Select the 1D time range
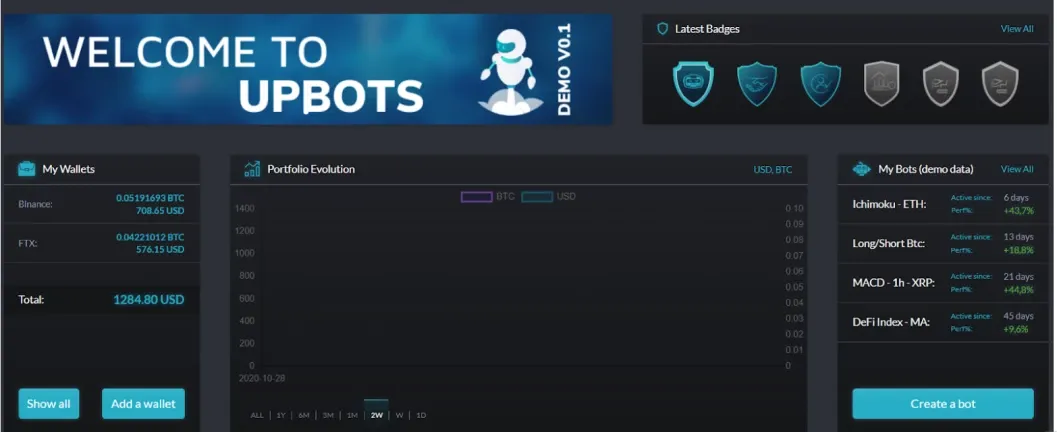Image resolution: width=1057 pixels, height=432 pixels. point(421,415)
